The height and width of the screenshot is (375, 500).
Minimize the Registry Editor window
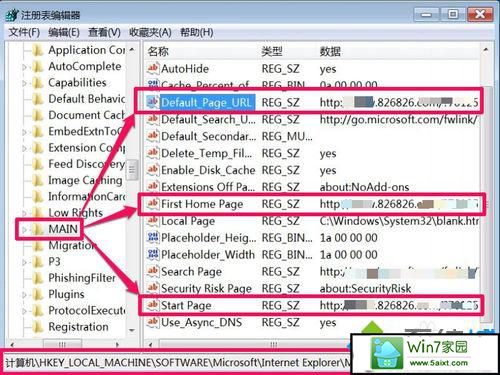click(x=427, y=14)
